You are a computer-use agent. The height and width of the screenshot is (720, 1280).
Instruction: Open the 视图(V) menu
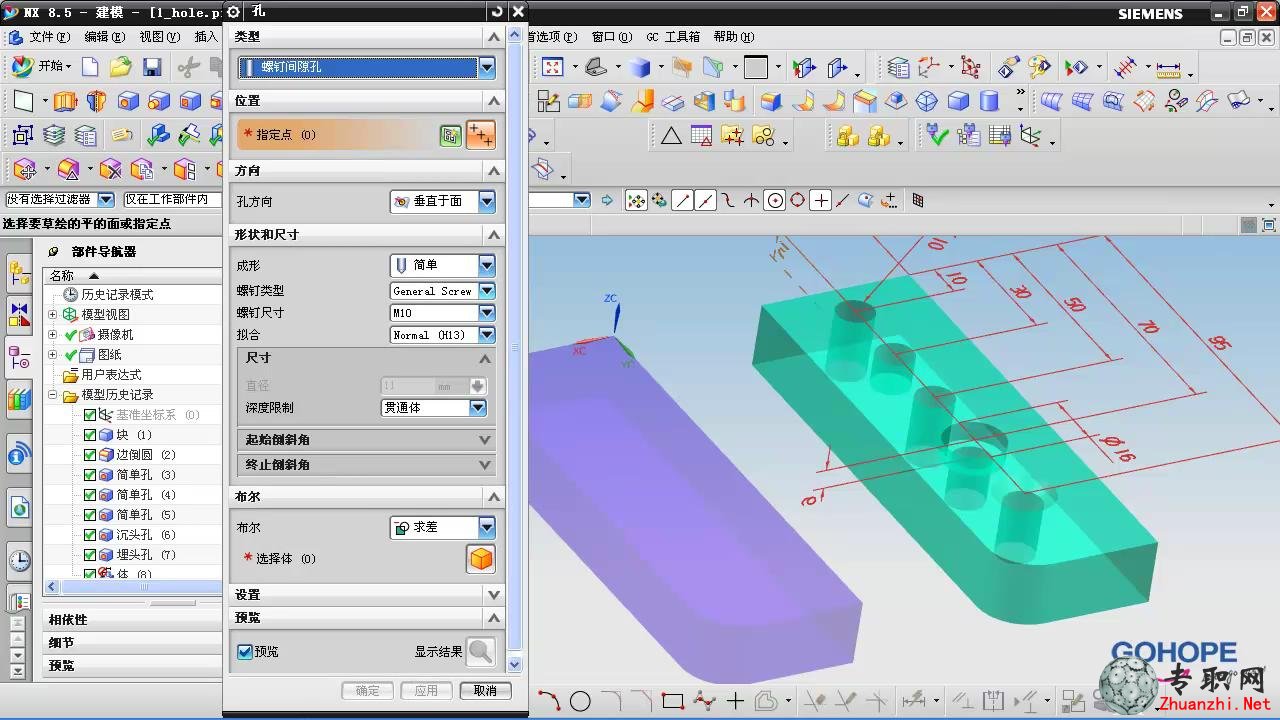159,37
